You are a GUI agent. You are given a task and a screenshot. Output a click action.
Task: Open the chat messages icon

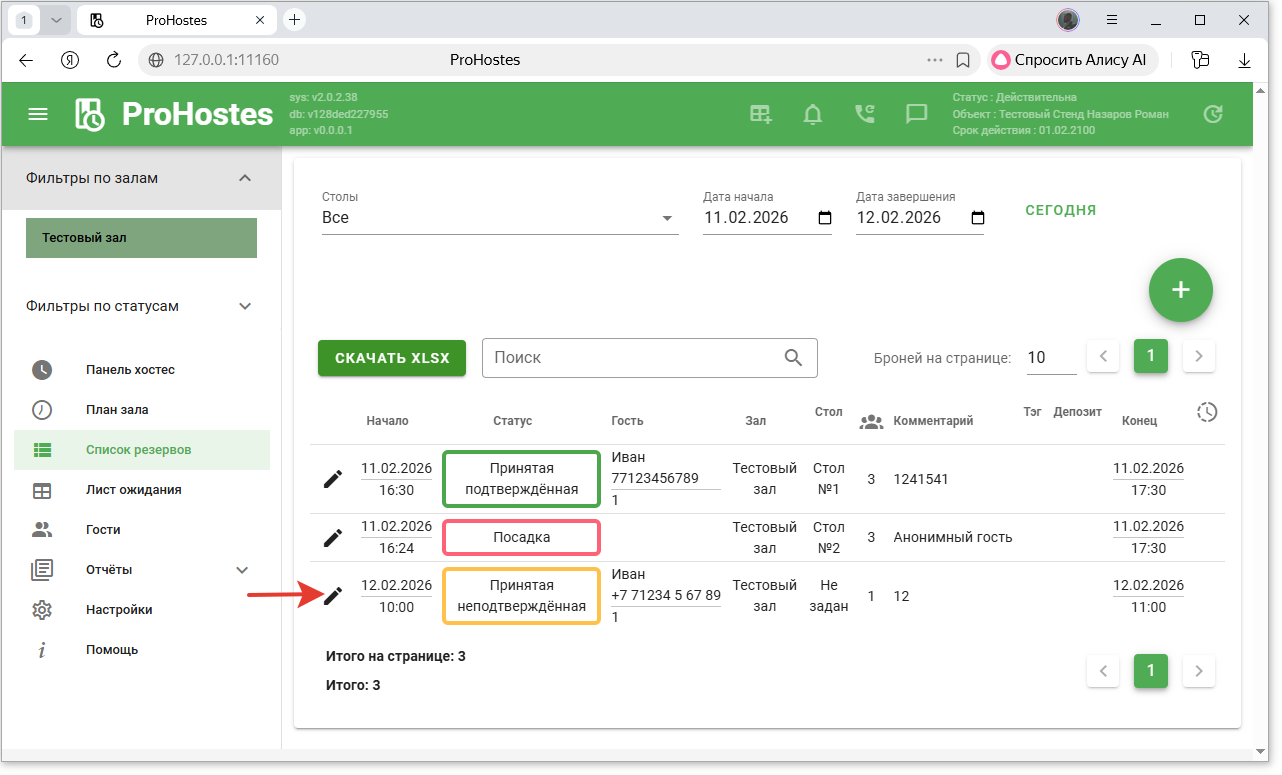click(916, 114)
